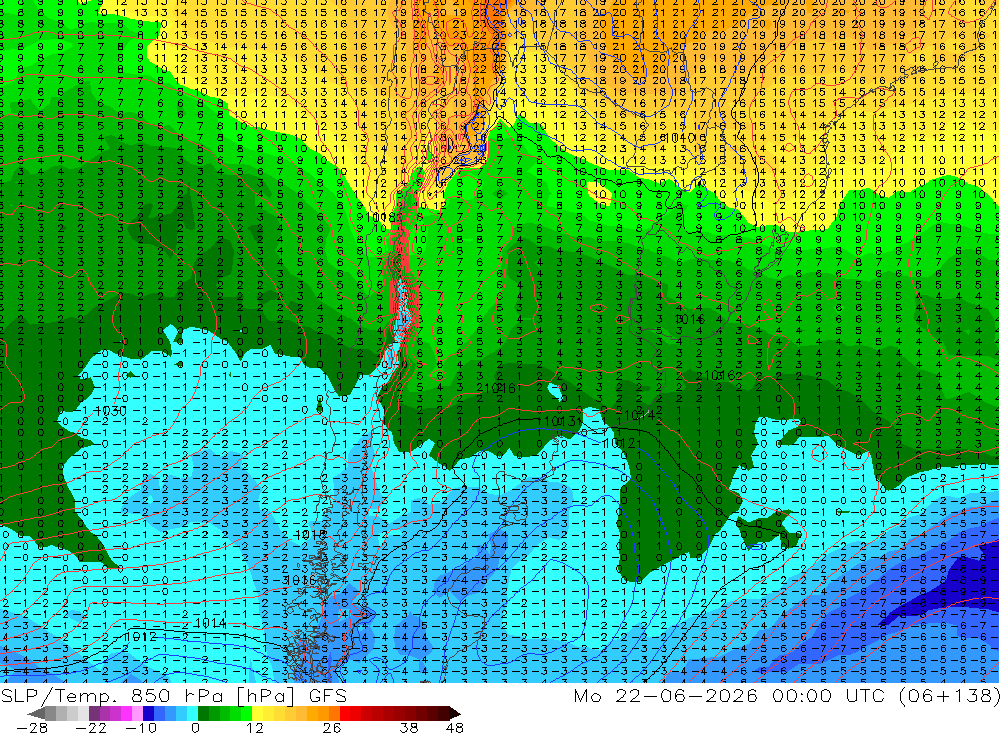Click the gray left arrow of legend
The width and height of the screenshot is (1000, 733).
click(x=36, y=713)
